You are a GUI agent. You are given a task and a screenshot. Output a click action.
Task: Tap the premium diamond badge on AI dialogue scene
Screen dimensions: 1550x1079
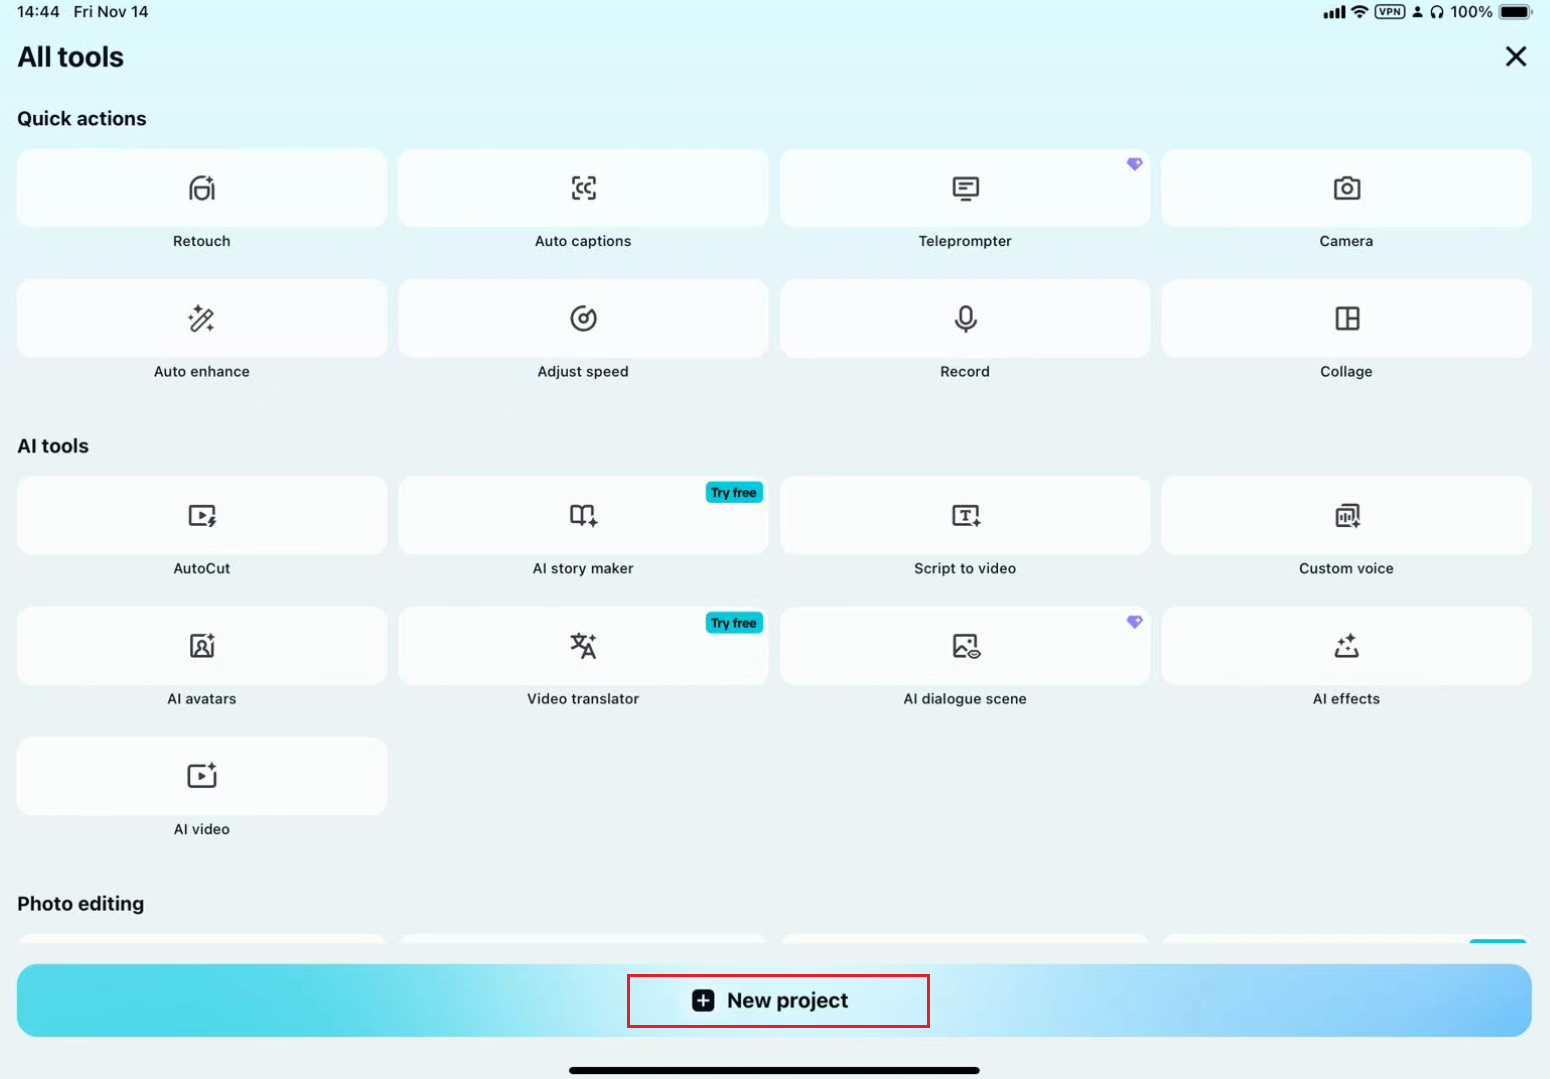1134,622
